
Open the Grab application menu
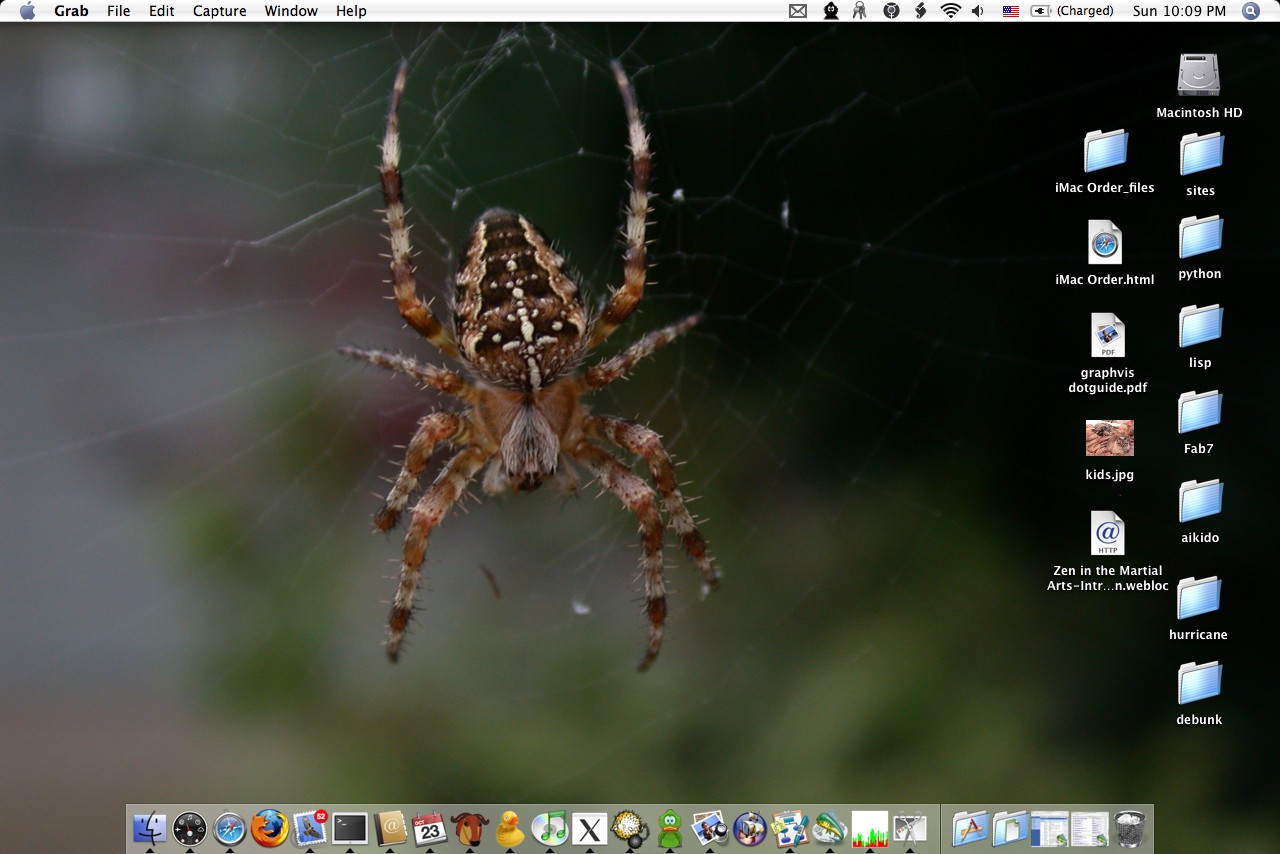coord(71,11)
